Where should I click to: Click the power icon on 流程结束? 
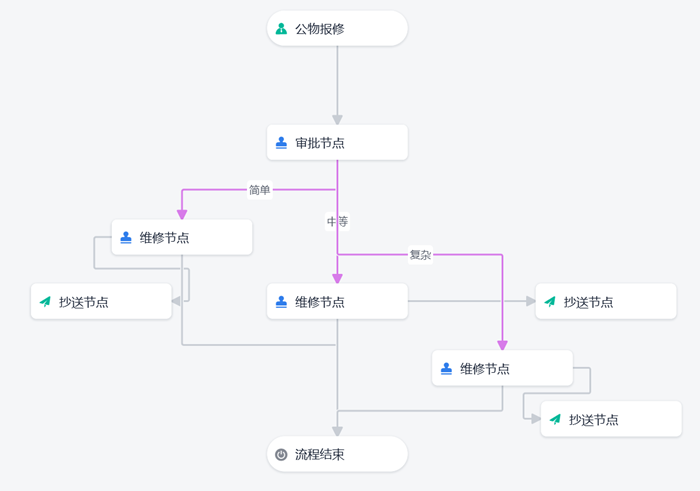(x=281, y=455)
